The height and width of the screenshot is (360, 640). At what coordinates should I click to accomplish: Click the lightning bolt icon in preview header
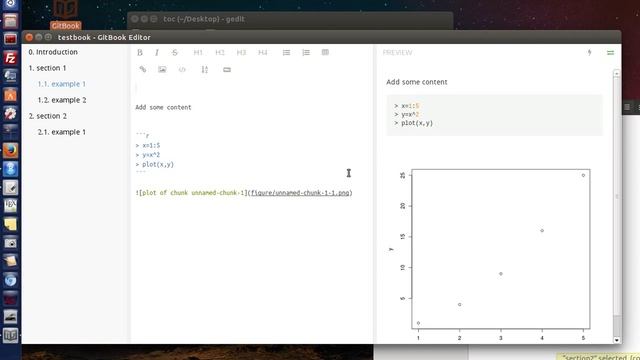pos(589,52)
